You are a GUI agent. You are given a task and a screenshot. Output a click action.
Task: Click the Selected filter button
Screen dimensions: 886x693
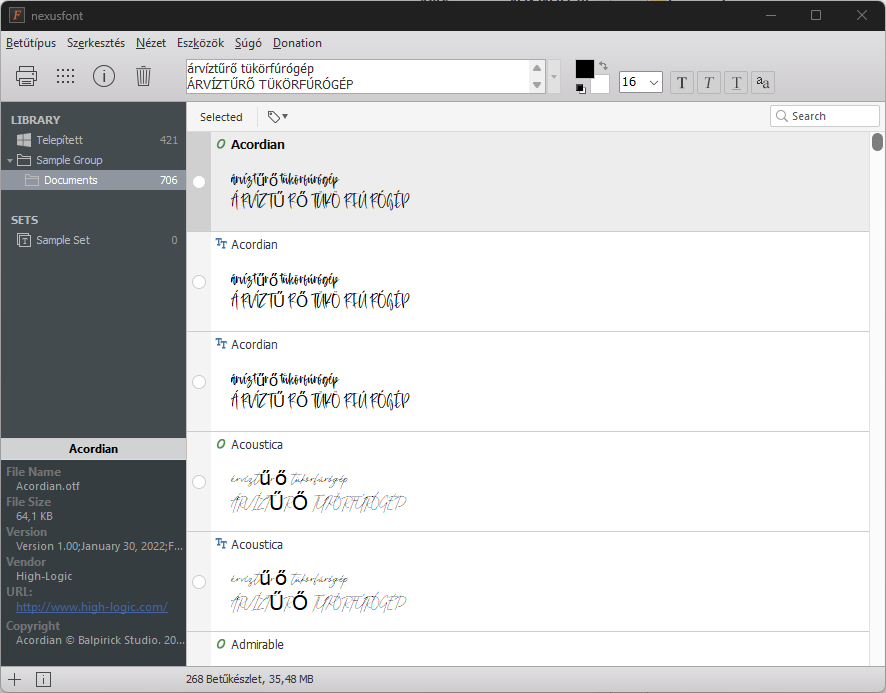click(x=221, y=117)
